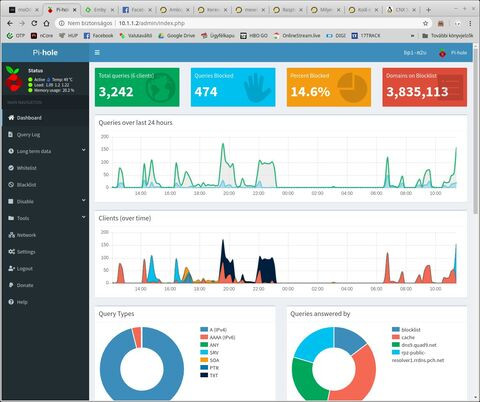
Task: Toggle the blocklist legend color swatch
Action: point(396,329)
